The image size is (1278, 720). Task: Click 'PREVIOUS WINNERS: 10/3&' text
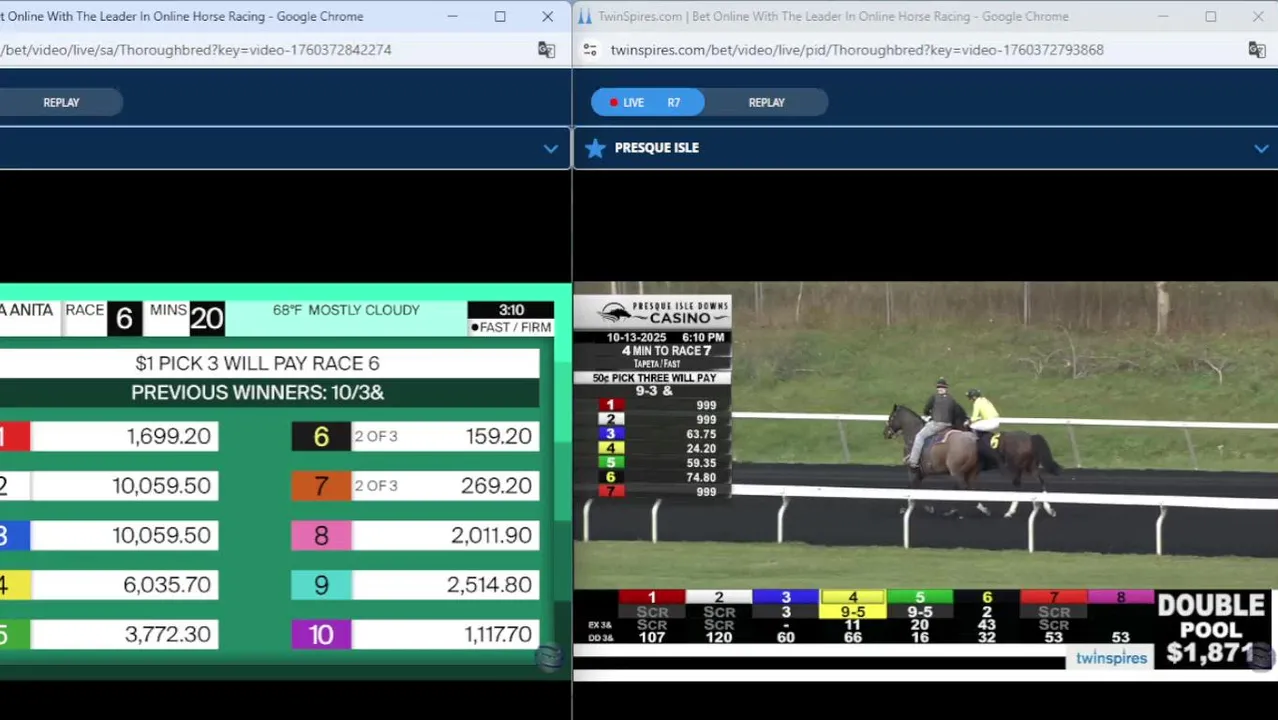257,393
